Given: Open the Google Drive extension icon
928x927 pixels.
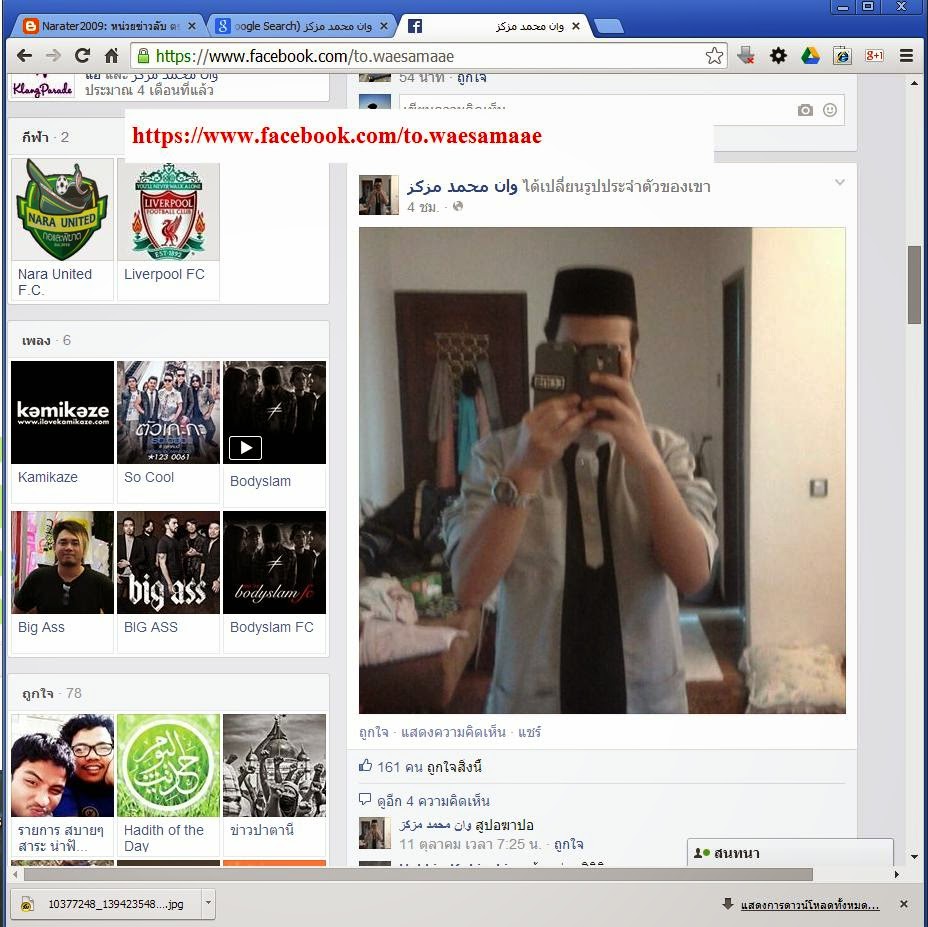Looking at the screenshot, I should (x=810, y=56).
